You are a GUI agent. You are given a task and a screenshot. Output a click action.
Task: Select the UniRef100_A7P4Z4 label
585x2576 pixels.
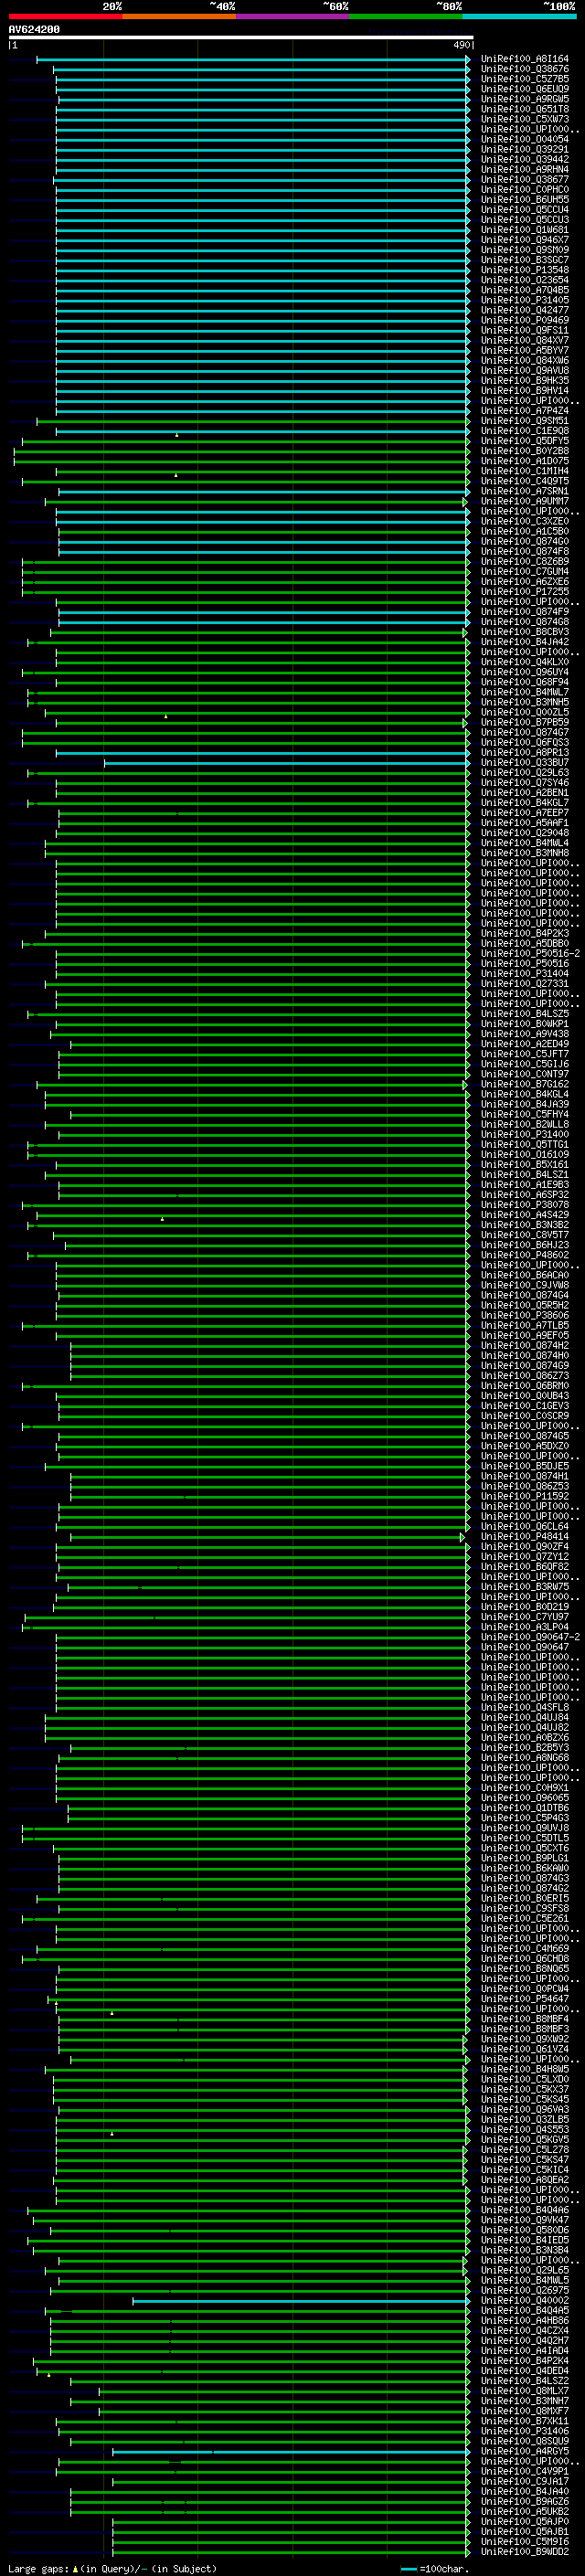click(525, 411)
